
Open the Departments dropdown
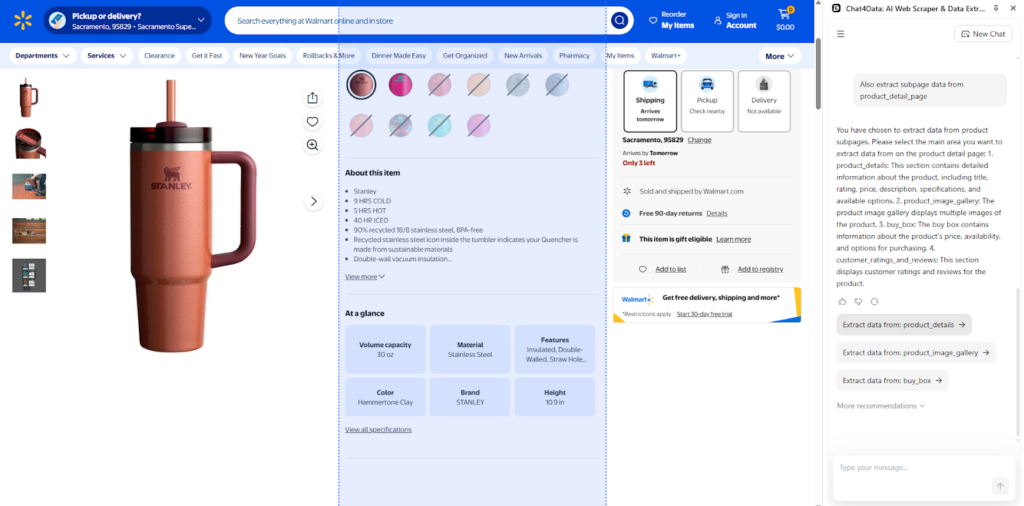pos(43,56)
